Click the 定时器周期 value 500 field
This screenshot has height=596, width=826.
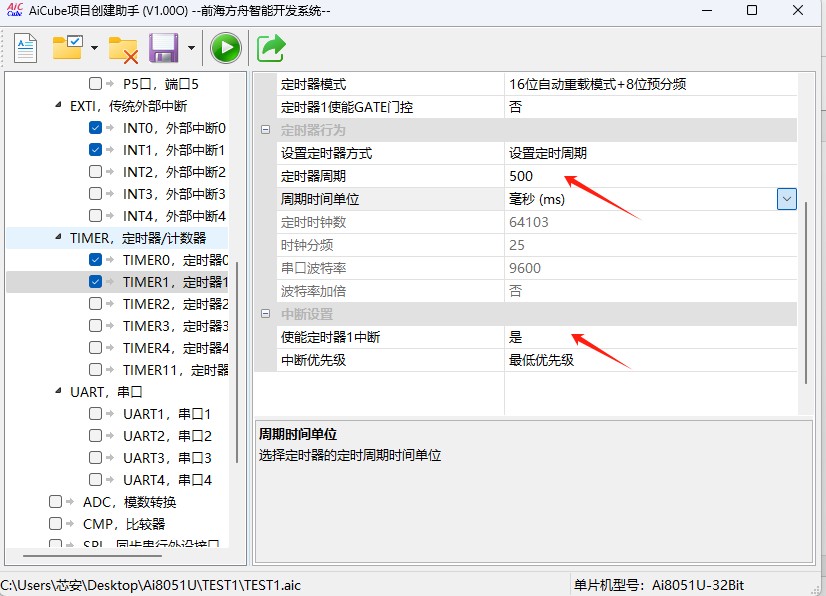[651, 176]
